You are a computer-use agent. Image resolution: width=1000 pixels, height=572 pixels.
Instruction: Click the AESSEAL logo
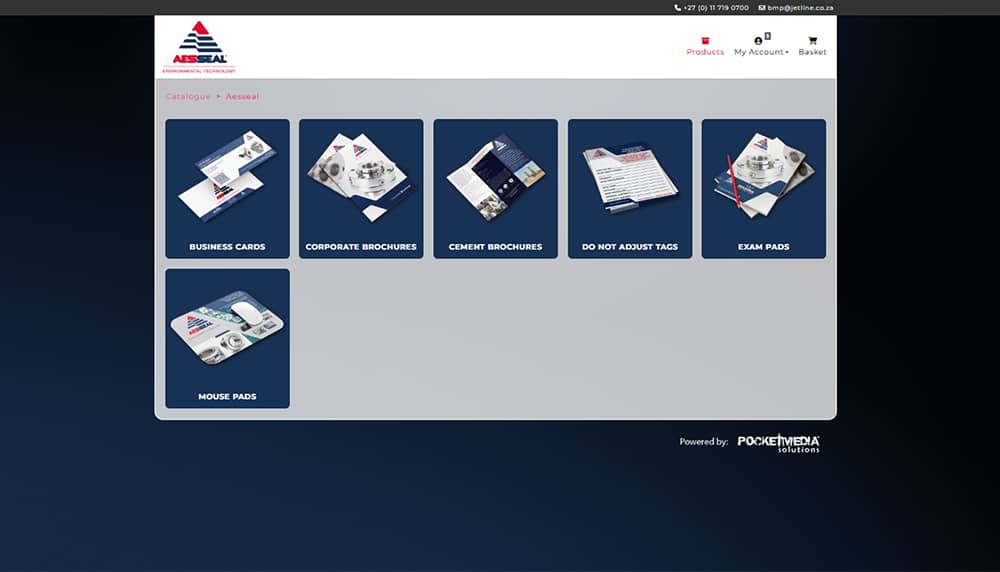(x=199, y=47)
